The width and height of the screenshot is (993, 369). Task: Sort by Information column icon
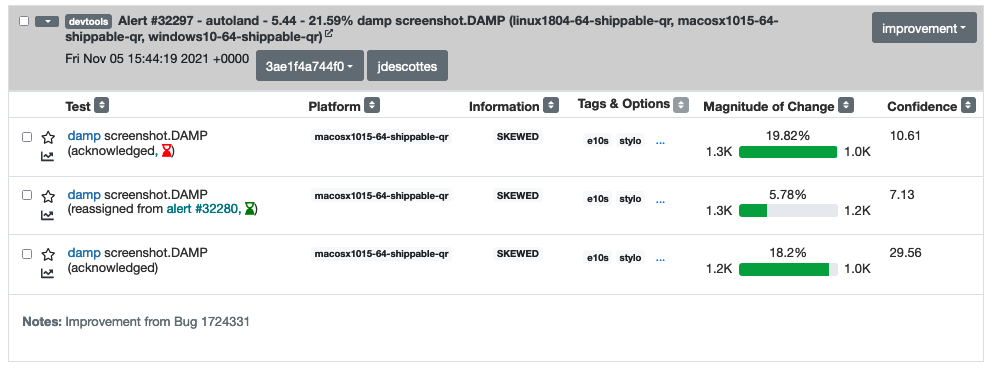pyautogui.click(x=552, y=105)
